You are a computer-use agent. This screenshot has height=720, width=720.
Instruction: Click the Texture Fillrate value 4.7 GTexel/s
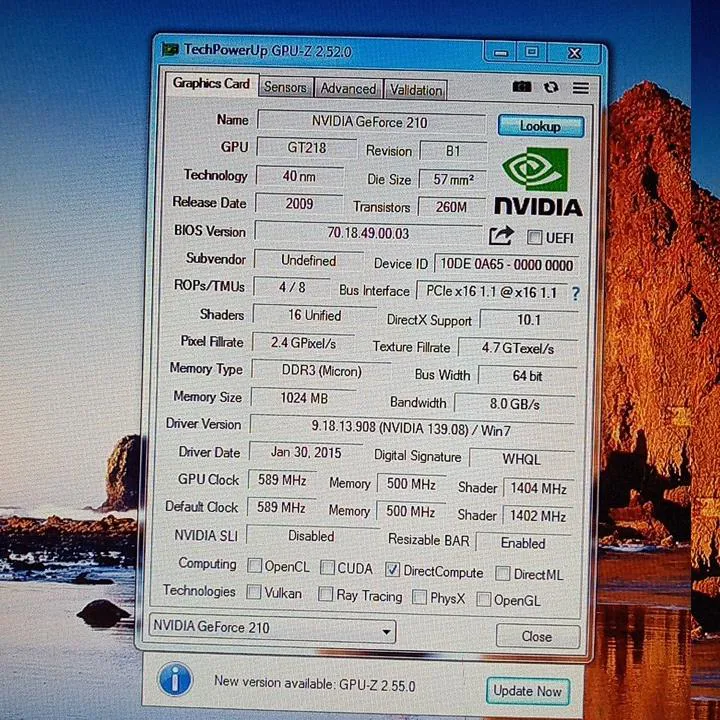pyautogui.click(x=518, y=349)
